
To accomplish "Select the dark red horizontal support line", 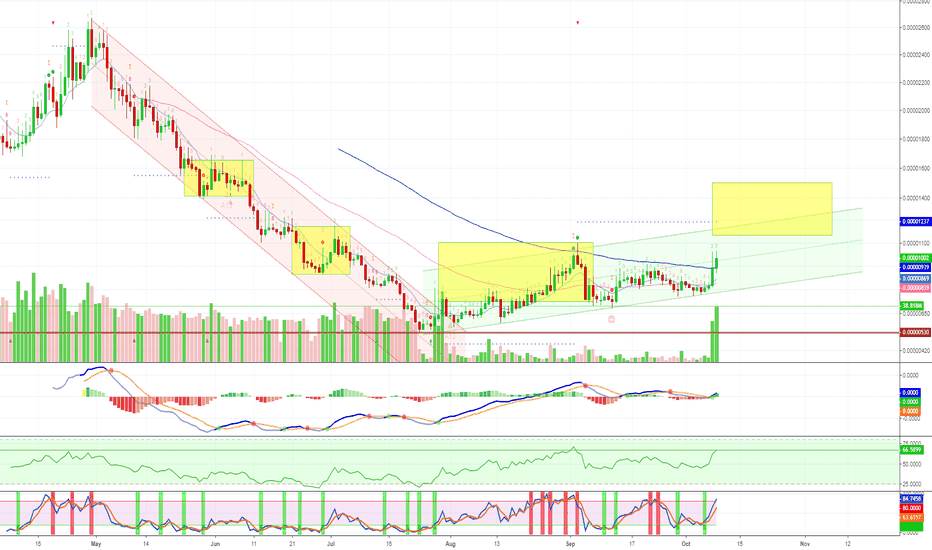I will [450, 332].
